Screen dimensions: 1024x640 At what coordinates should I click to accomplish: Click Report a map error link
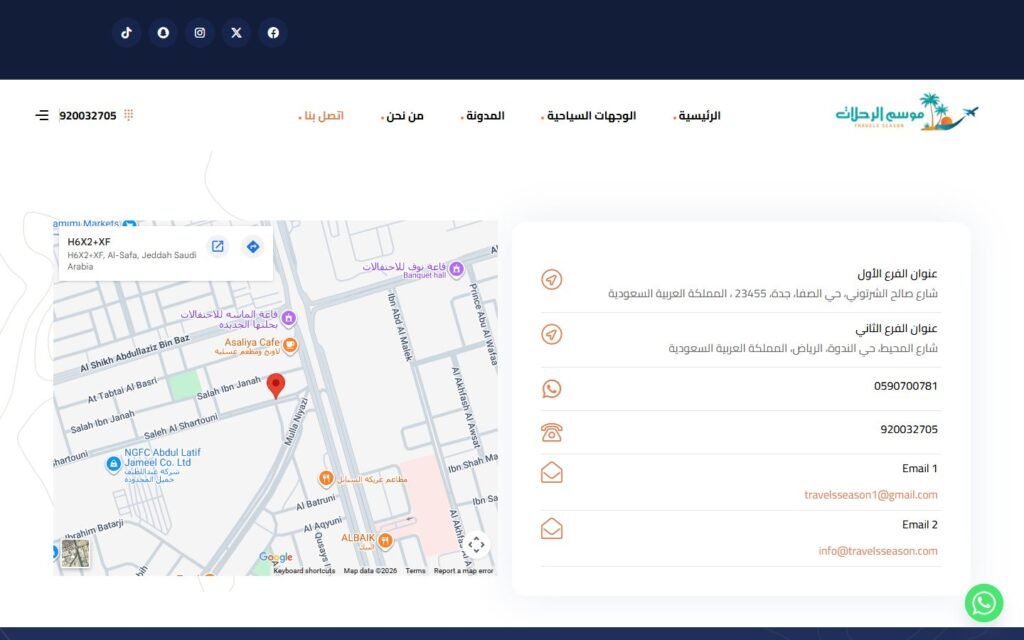(x=464, y=571)
